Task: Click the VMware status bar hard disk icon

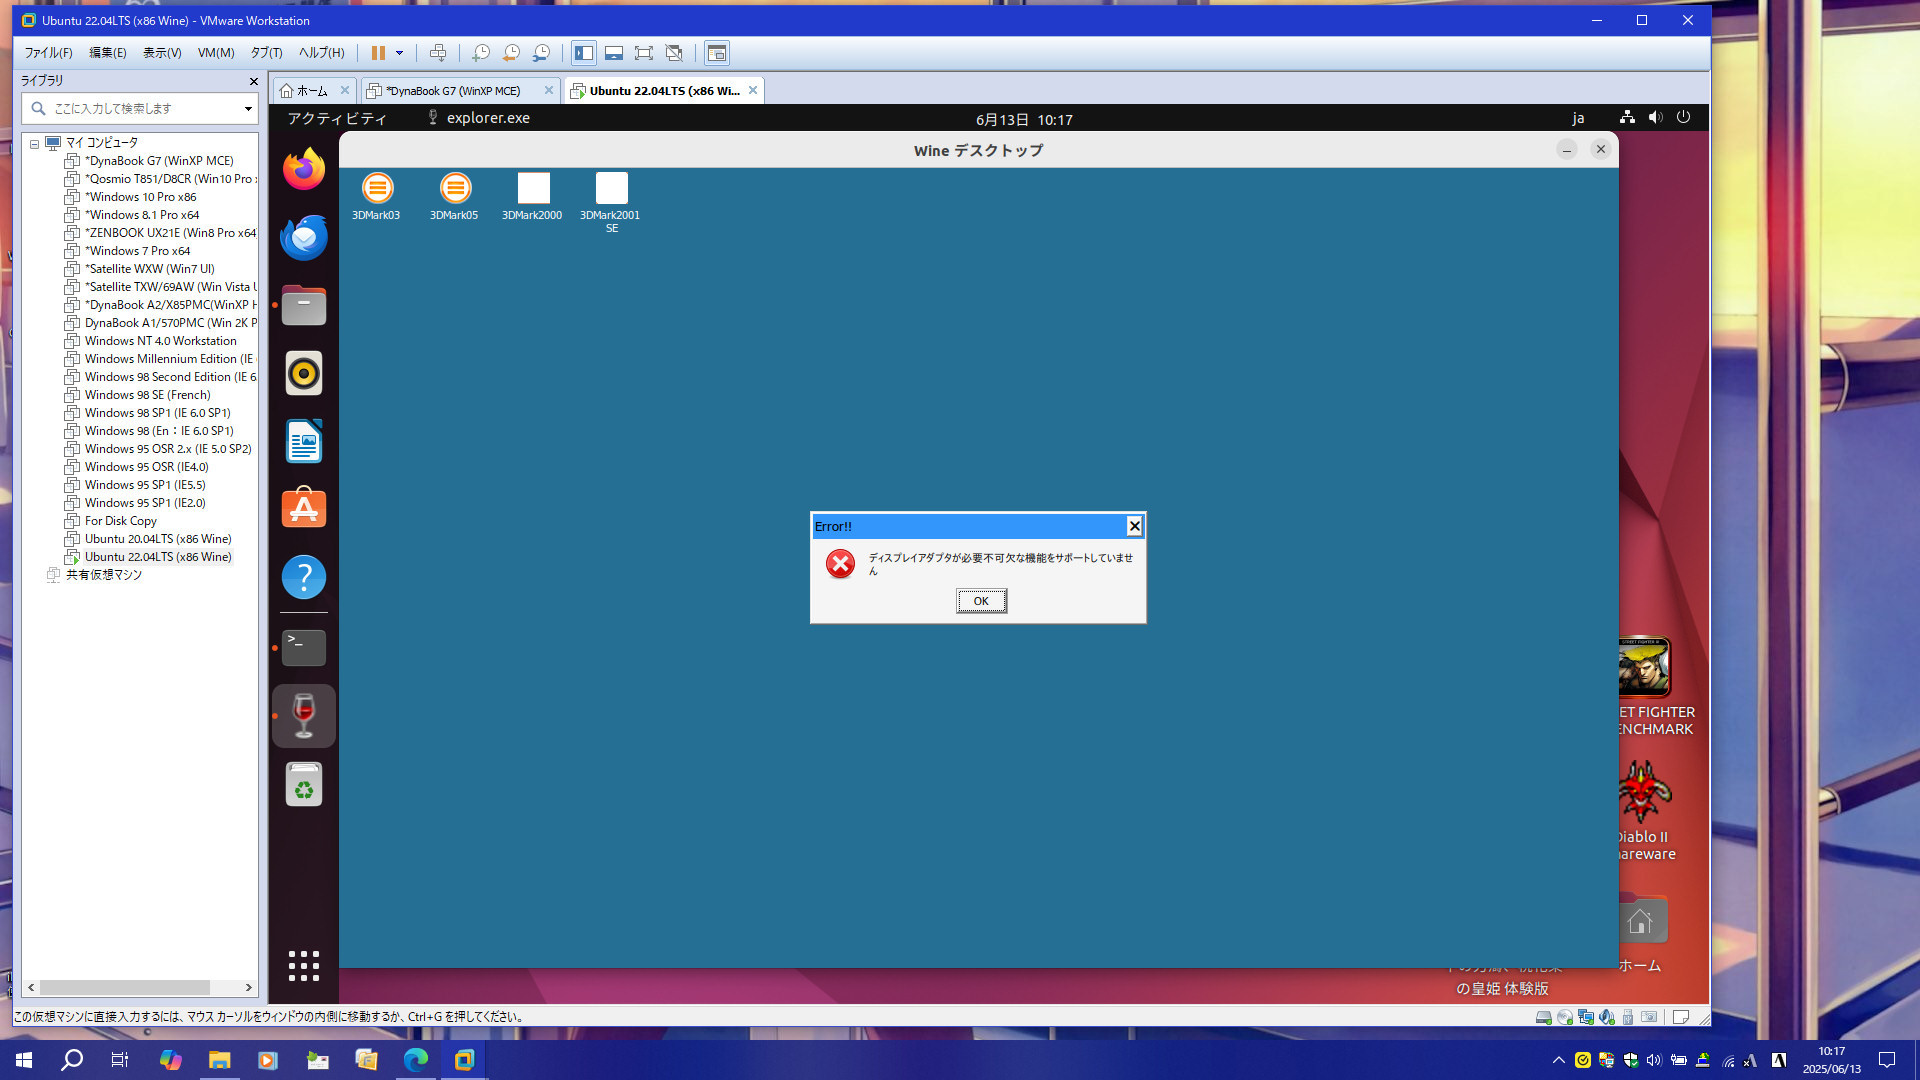Action: coord(1543,1017)
